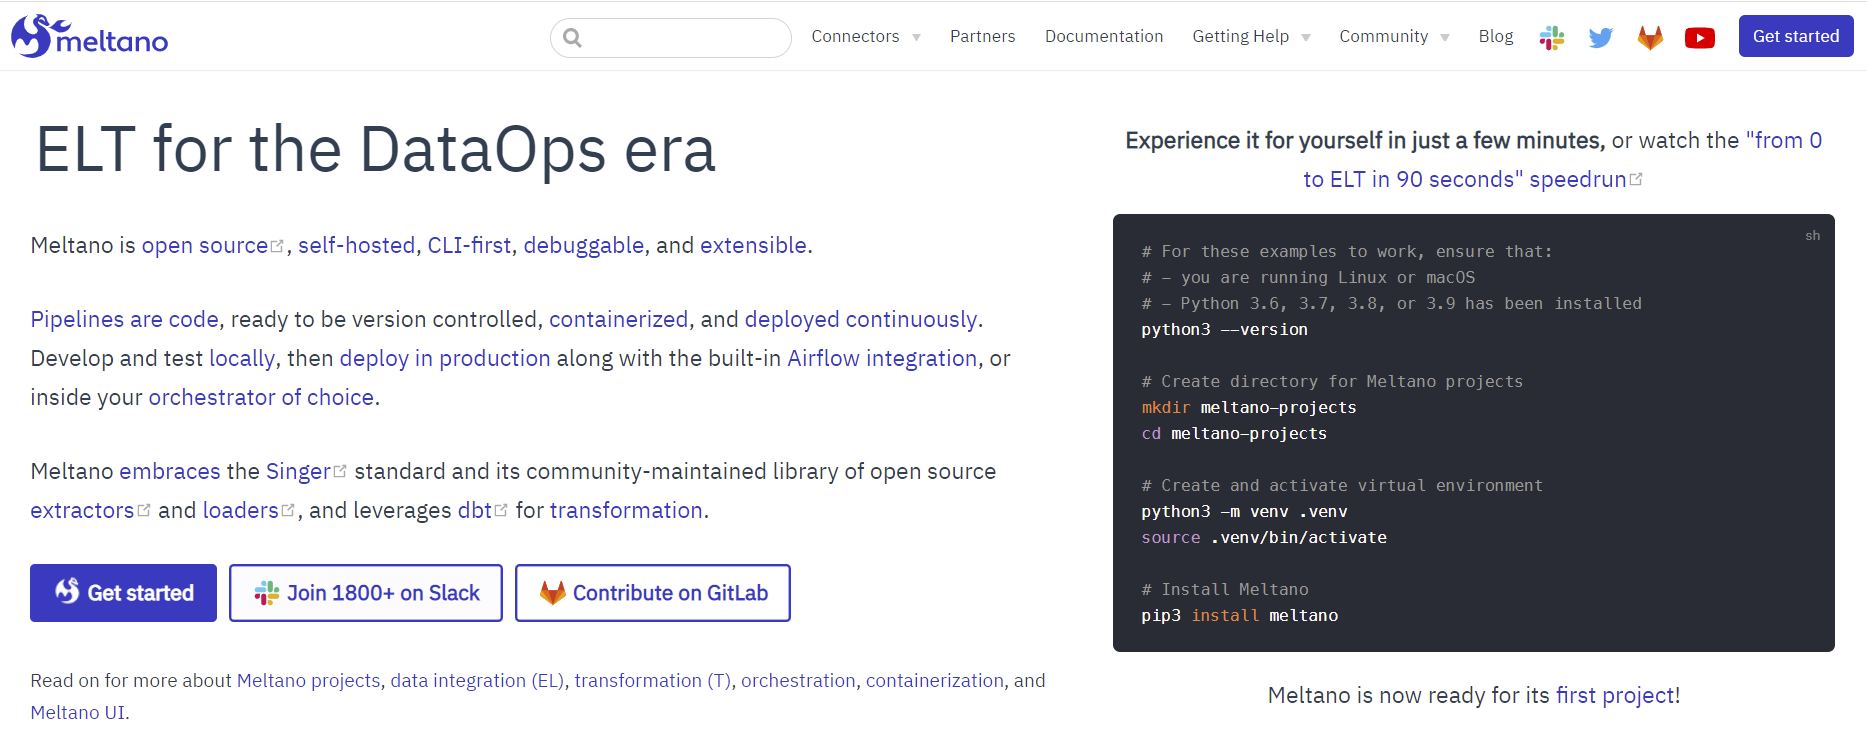Expand the Community dropdown menu
Viewport: 1867px width, 741px height.
coord(1394,36)
